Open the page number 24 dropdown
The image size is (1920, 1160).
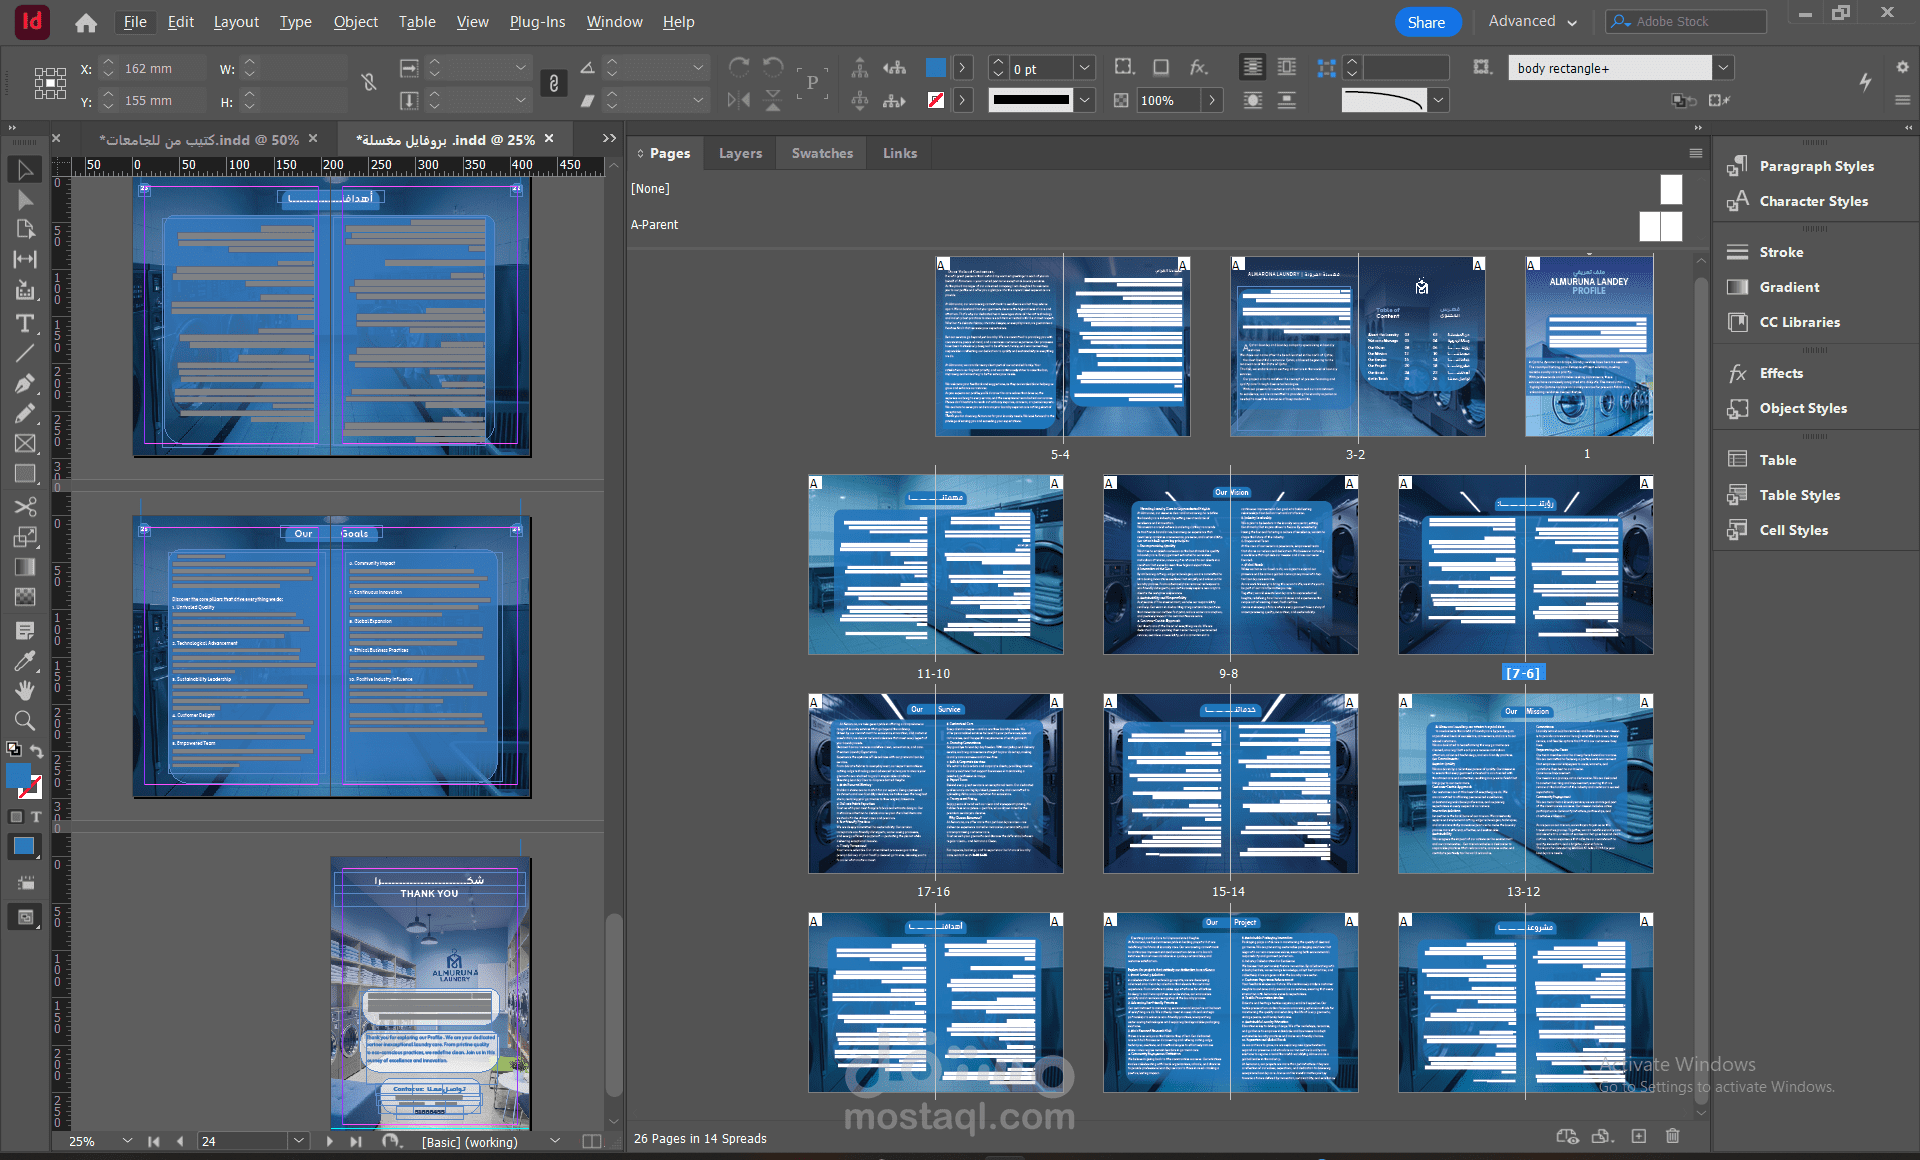click(x=298, y=1141)
